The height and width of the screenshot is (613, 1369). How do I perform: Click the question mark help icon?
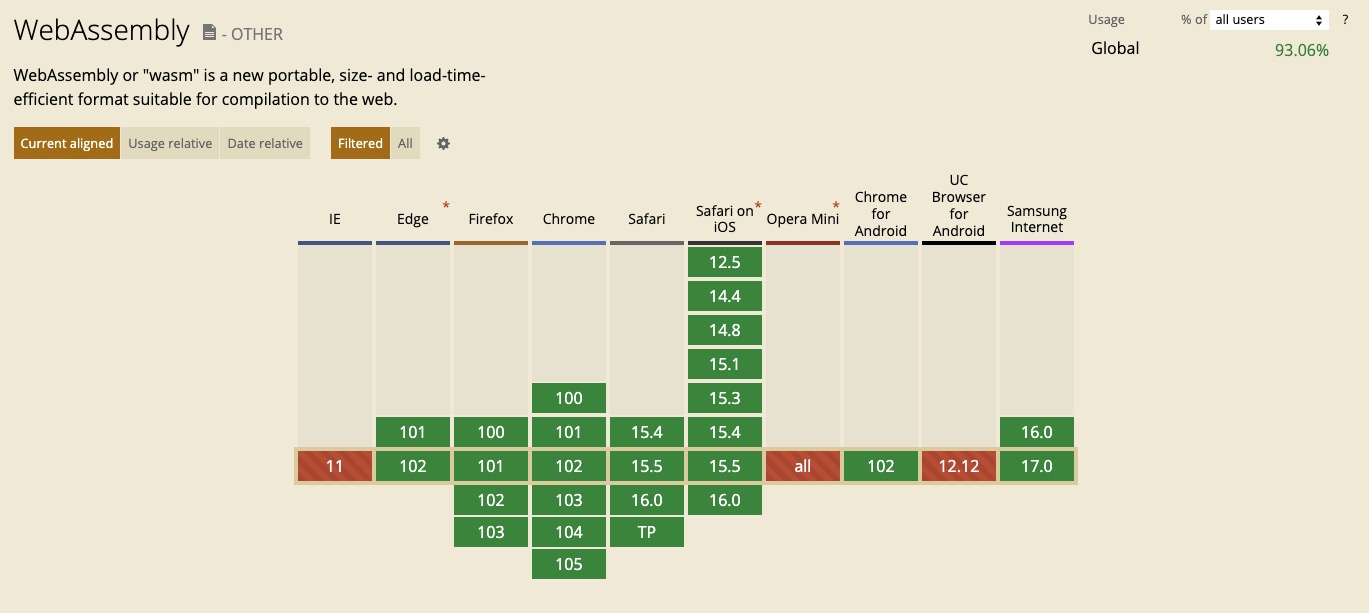pyautogui.click(x=1345, y=20)
